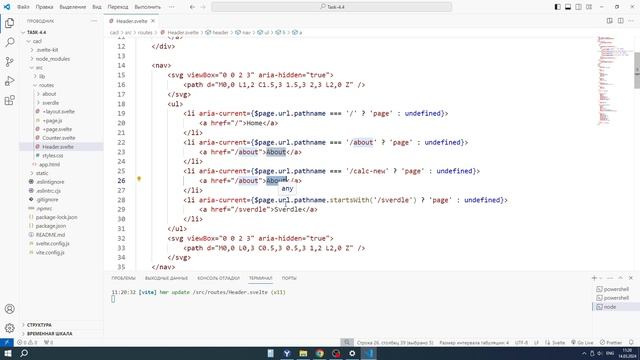Open the Explorer panel more actions ellipsis
Image resolution: width=640 pixels, height=360 pixels.
[x=94, y=21]
